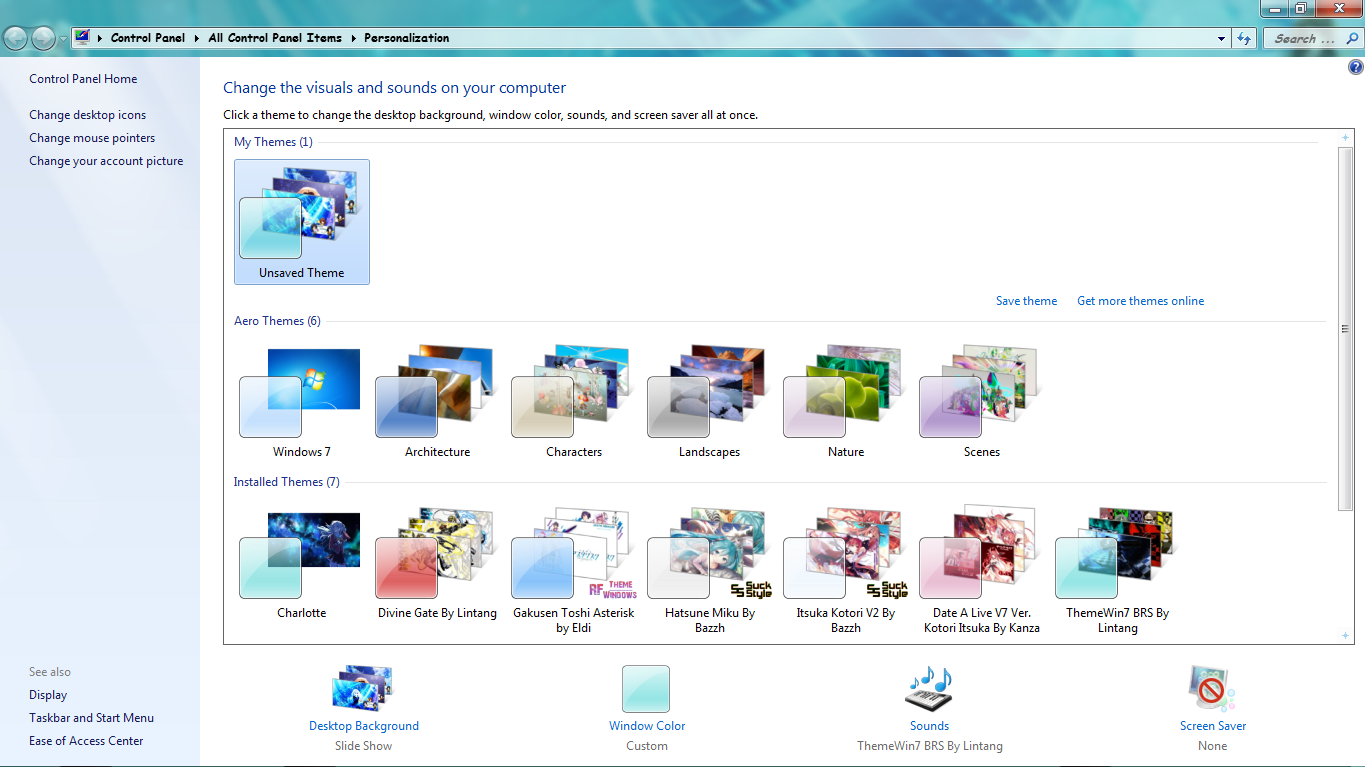Click My Themes (1) group header
Image resolution: width=1365 pixels, height=767 pixels.
click(273, 142)
